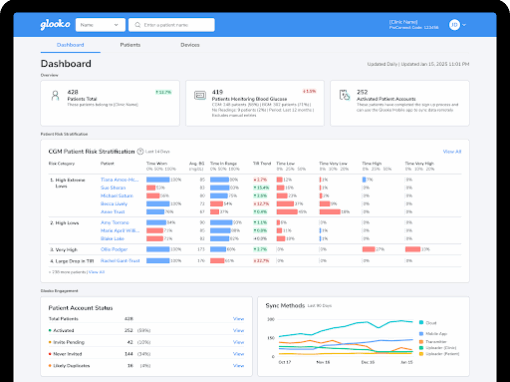The image size is (510, 382).
Task: Focus the patient name search field
Action: click(x=171, y=25)
